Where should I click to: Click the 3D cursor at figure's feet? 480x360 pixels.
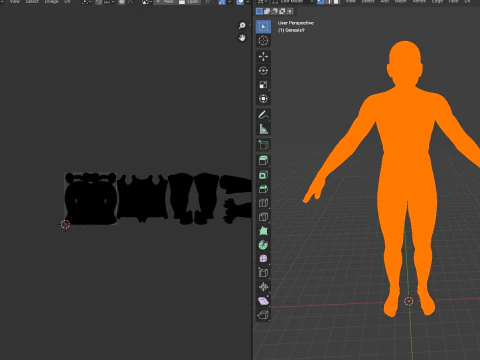pyautogui.click(x=409, y=301)
